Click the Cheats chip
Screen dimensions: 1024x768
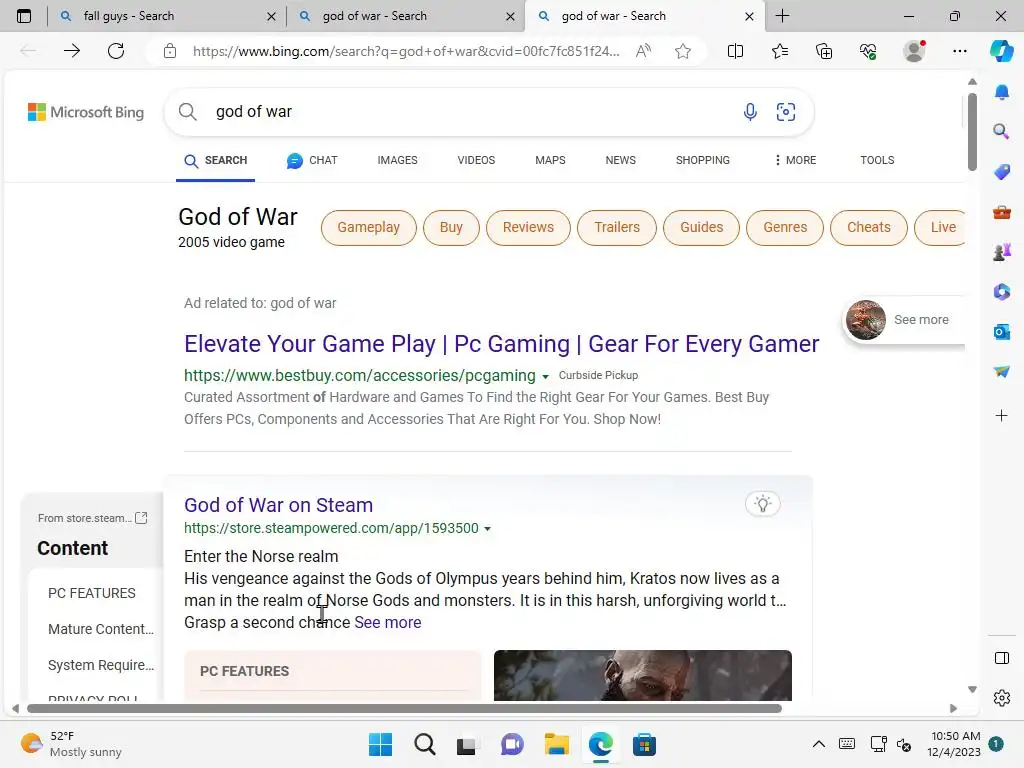click(x=869, y=227)
